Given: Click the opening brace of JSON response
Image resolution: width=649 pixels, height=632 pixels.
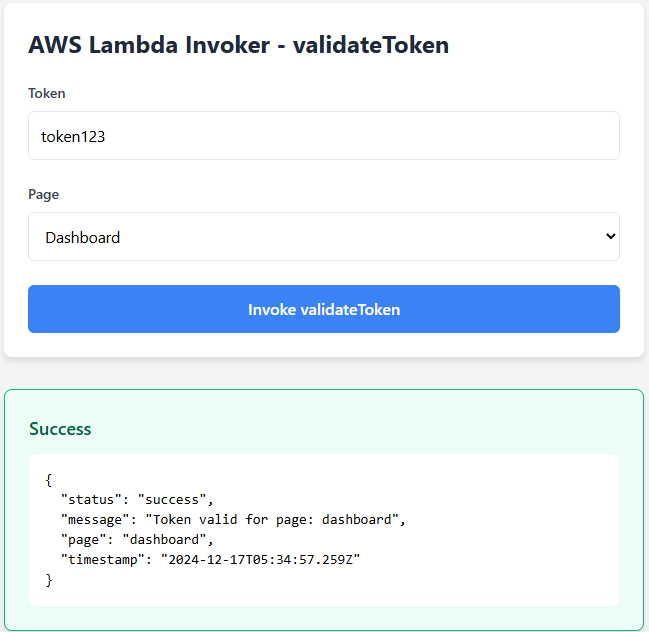Looking at the screenshot, I should [x=49, y=479].
